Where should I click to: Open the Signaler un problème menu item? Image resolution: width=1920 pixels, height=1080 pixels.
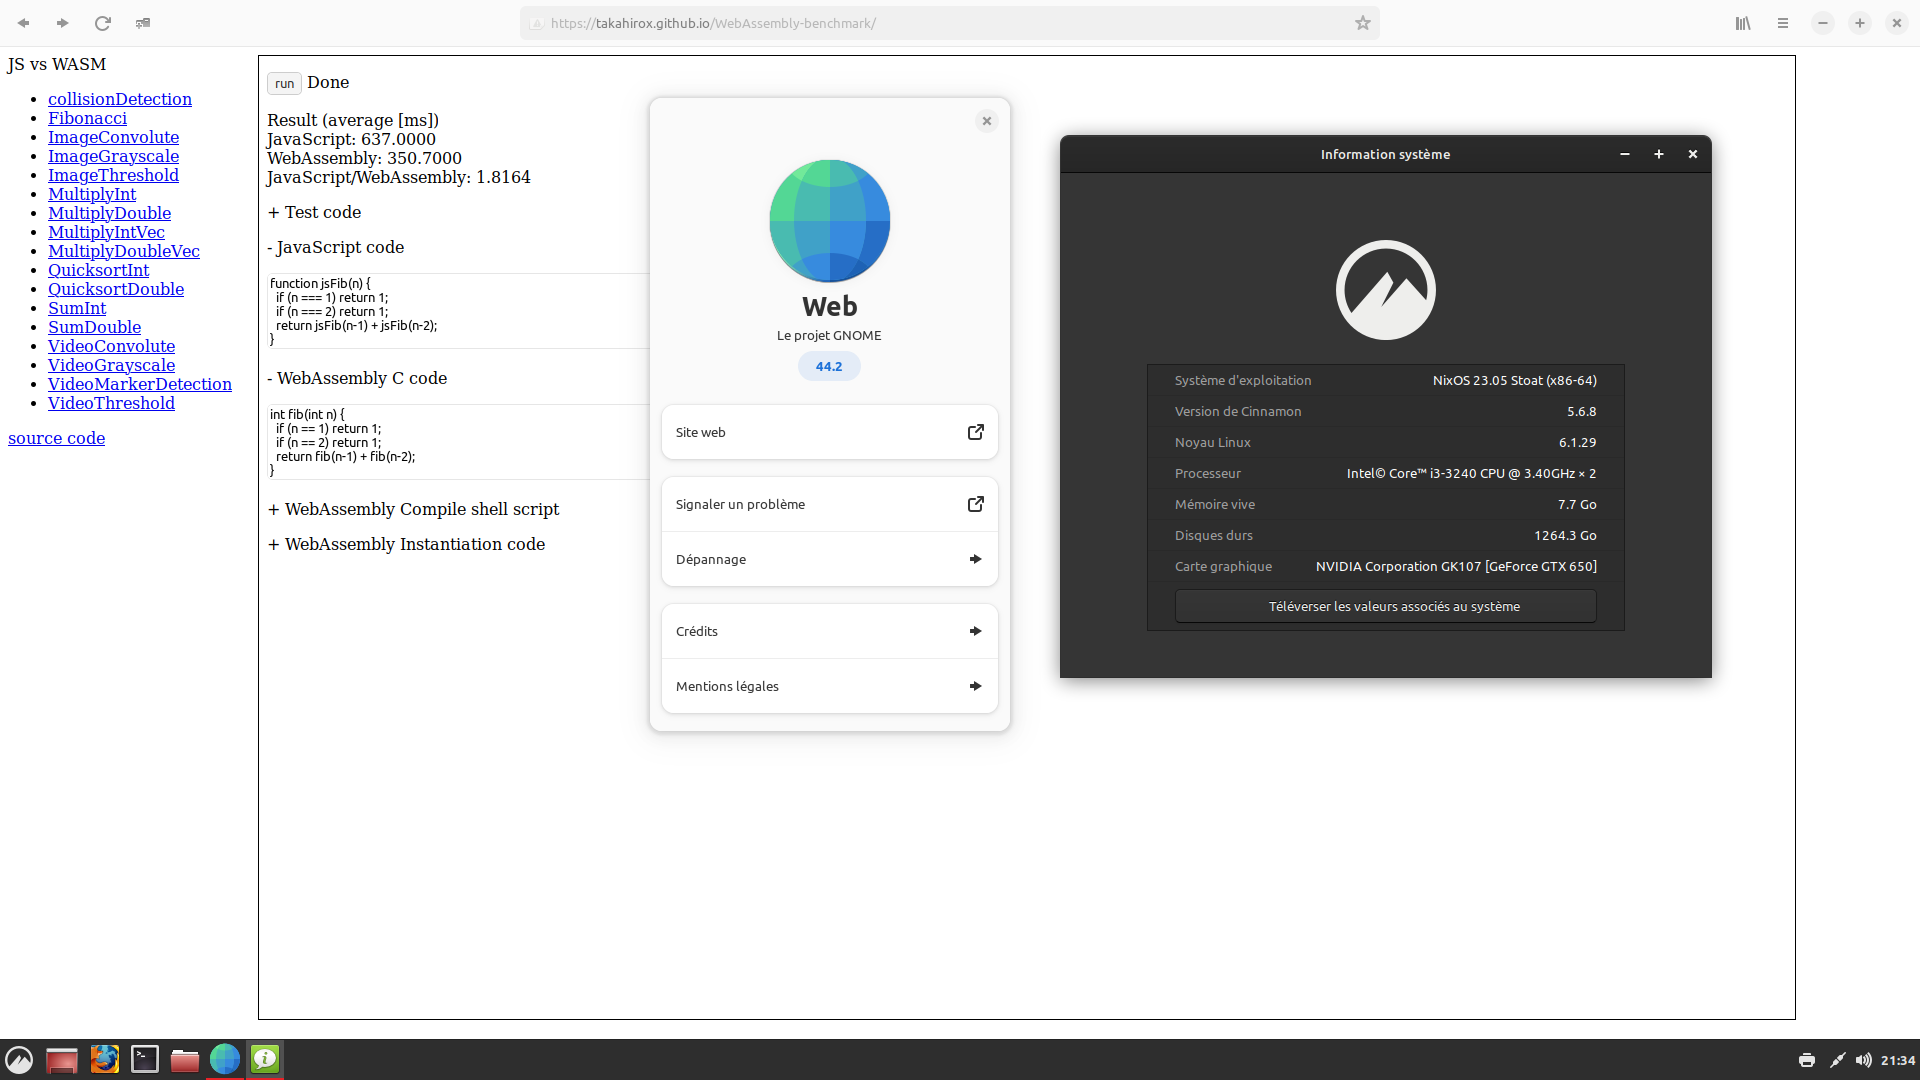(x=829, y=504)
